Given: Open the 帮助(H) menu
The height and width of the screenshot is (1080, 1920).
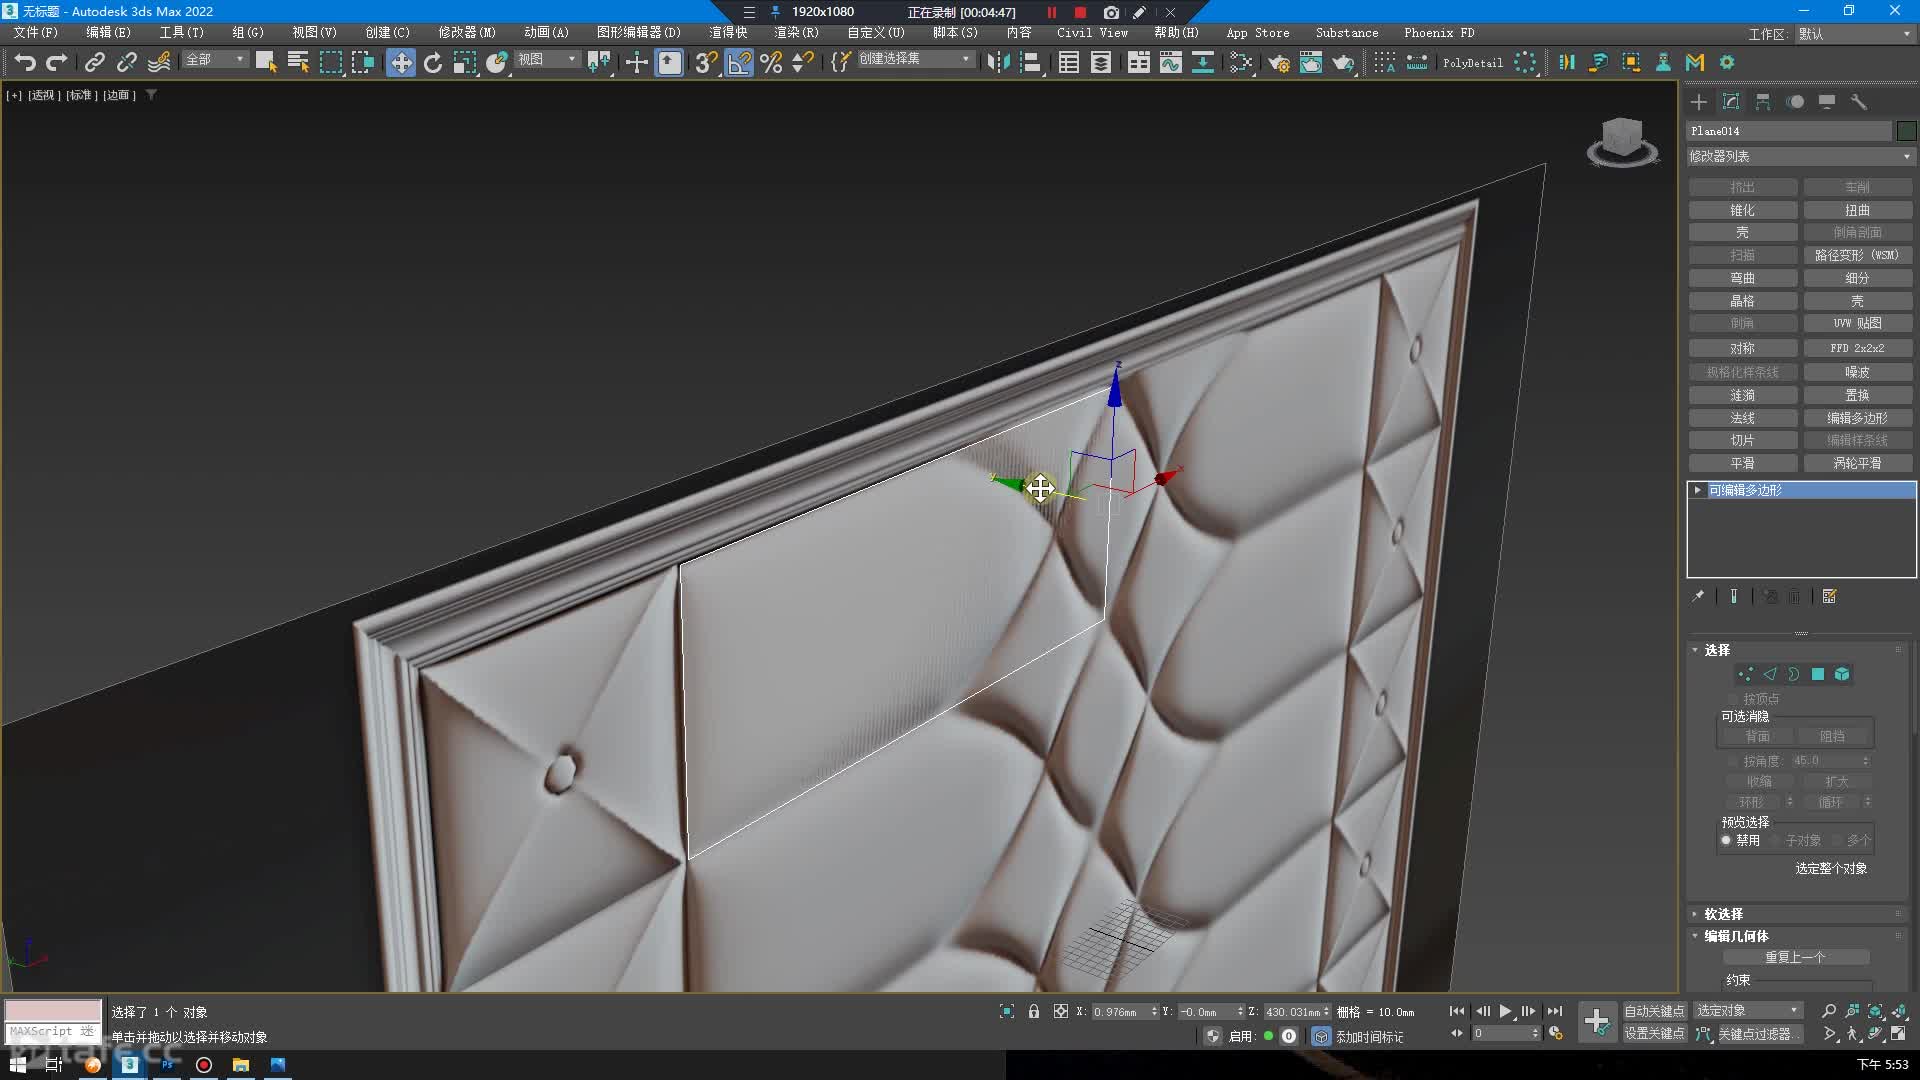Looking at the screenshot, I should (1176, 33).
